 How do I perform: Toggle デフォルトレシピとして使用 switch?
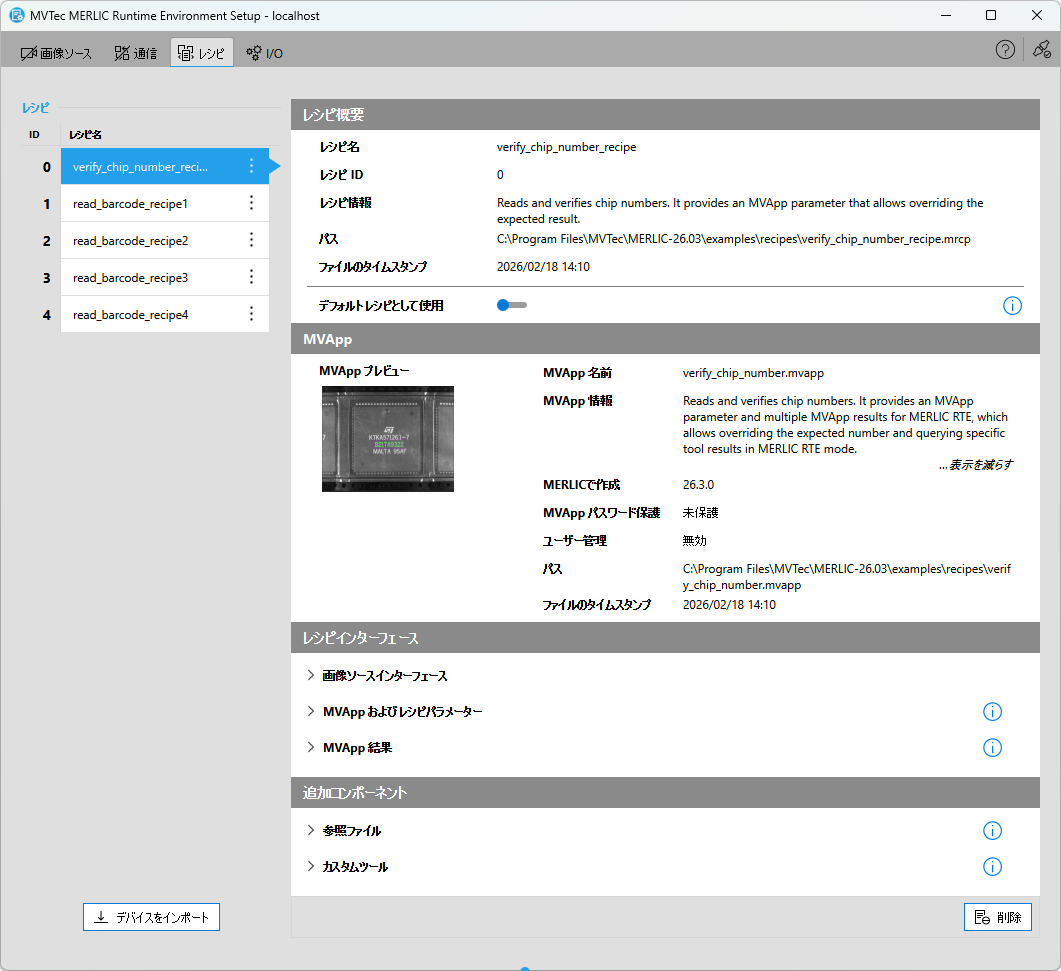[x=511, y=305]
